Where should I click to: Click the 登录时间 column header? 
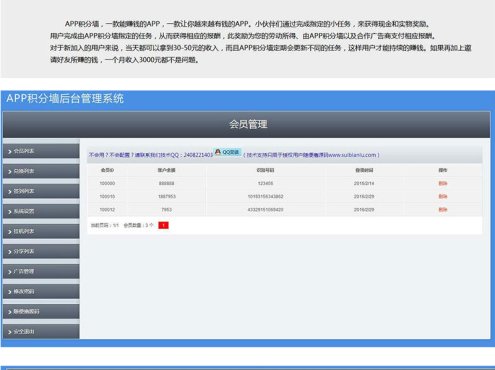(364, 170)
